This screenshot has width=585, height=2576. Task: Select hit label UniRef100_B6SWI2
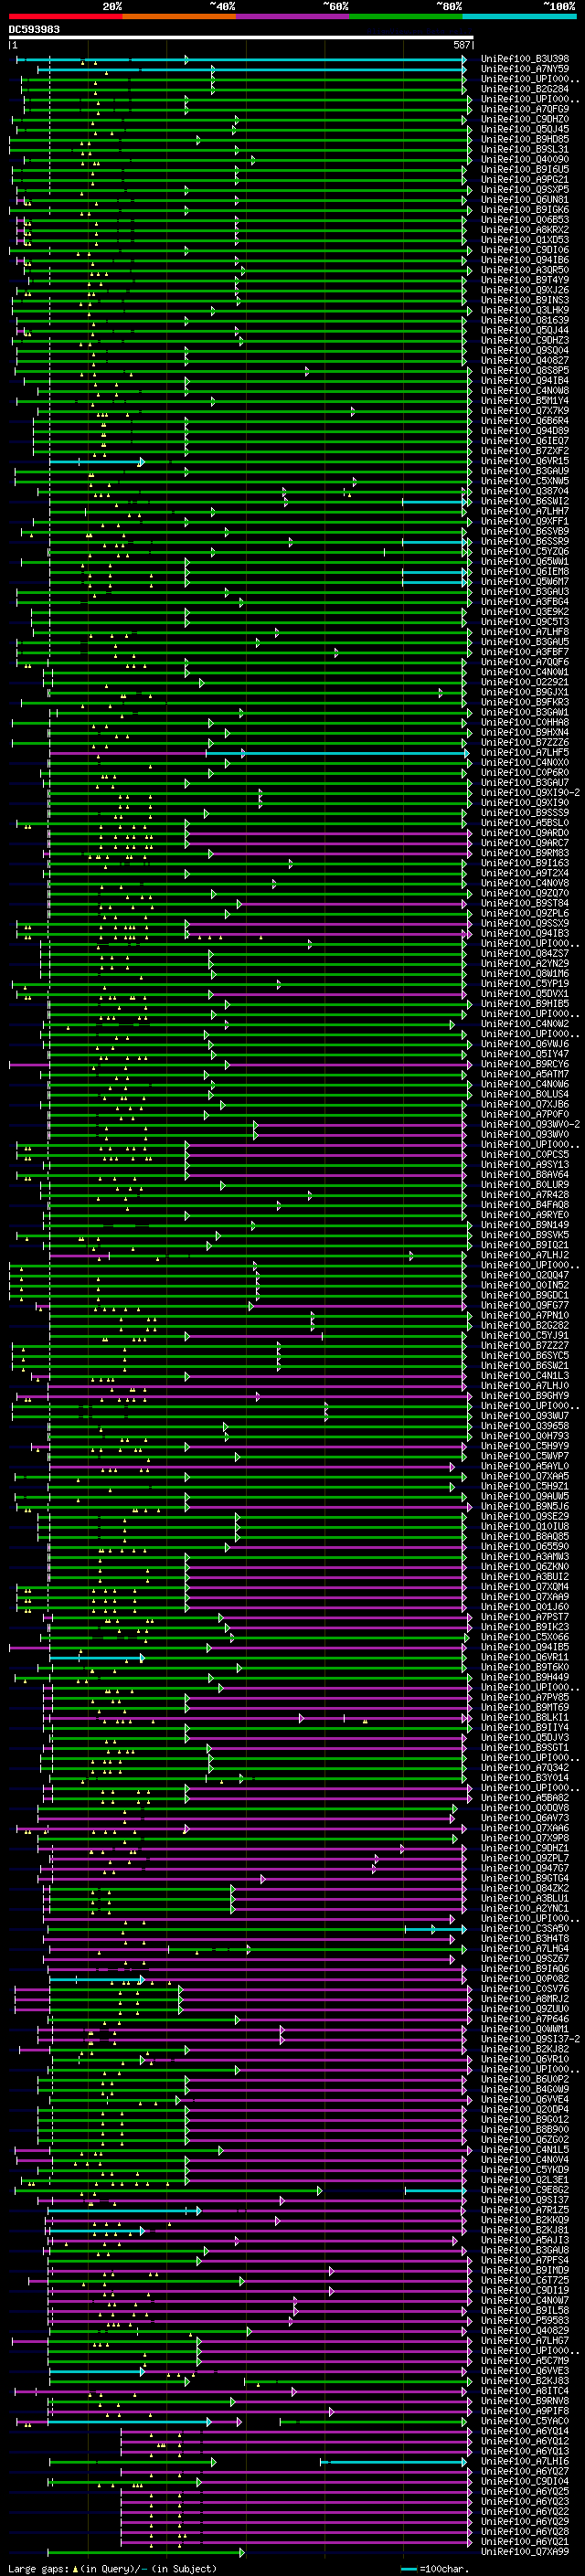coord(525,501)
